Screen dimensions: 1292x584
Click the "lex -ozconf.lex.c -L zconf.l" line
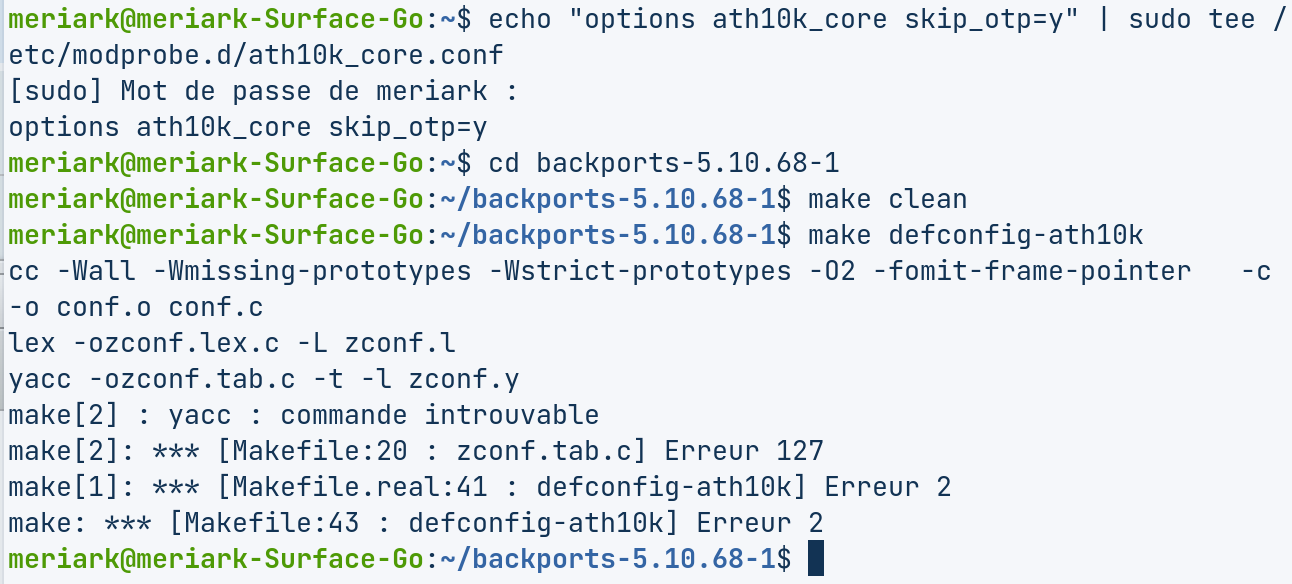click(x=232, y=343)
